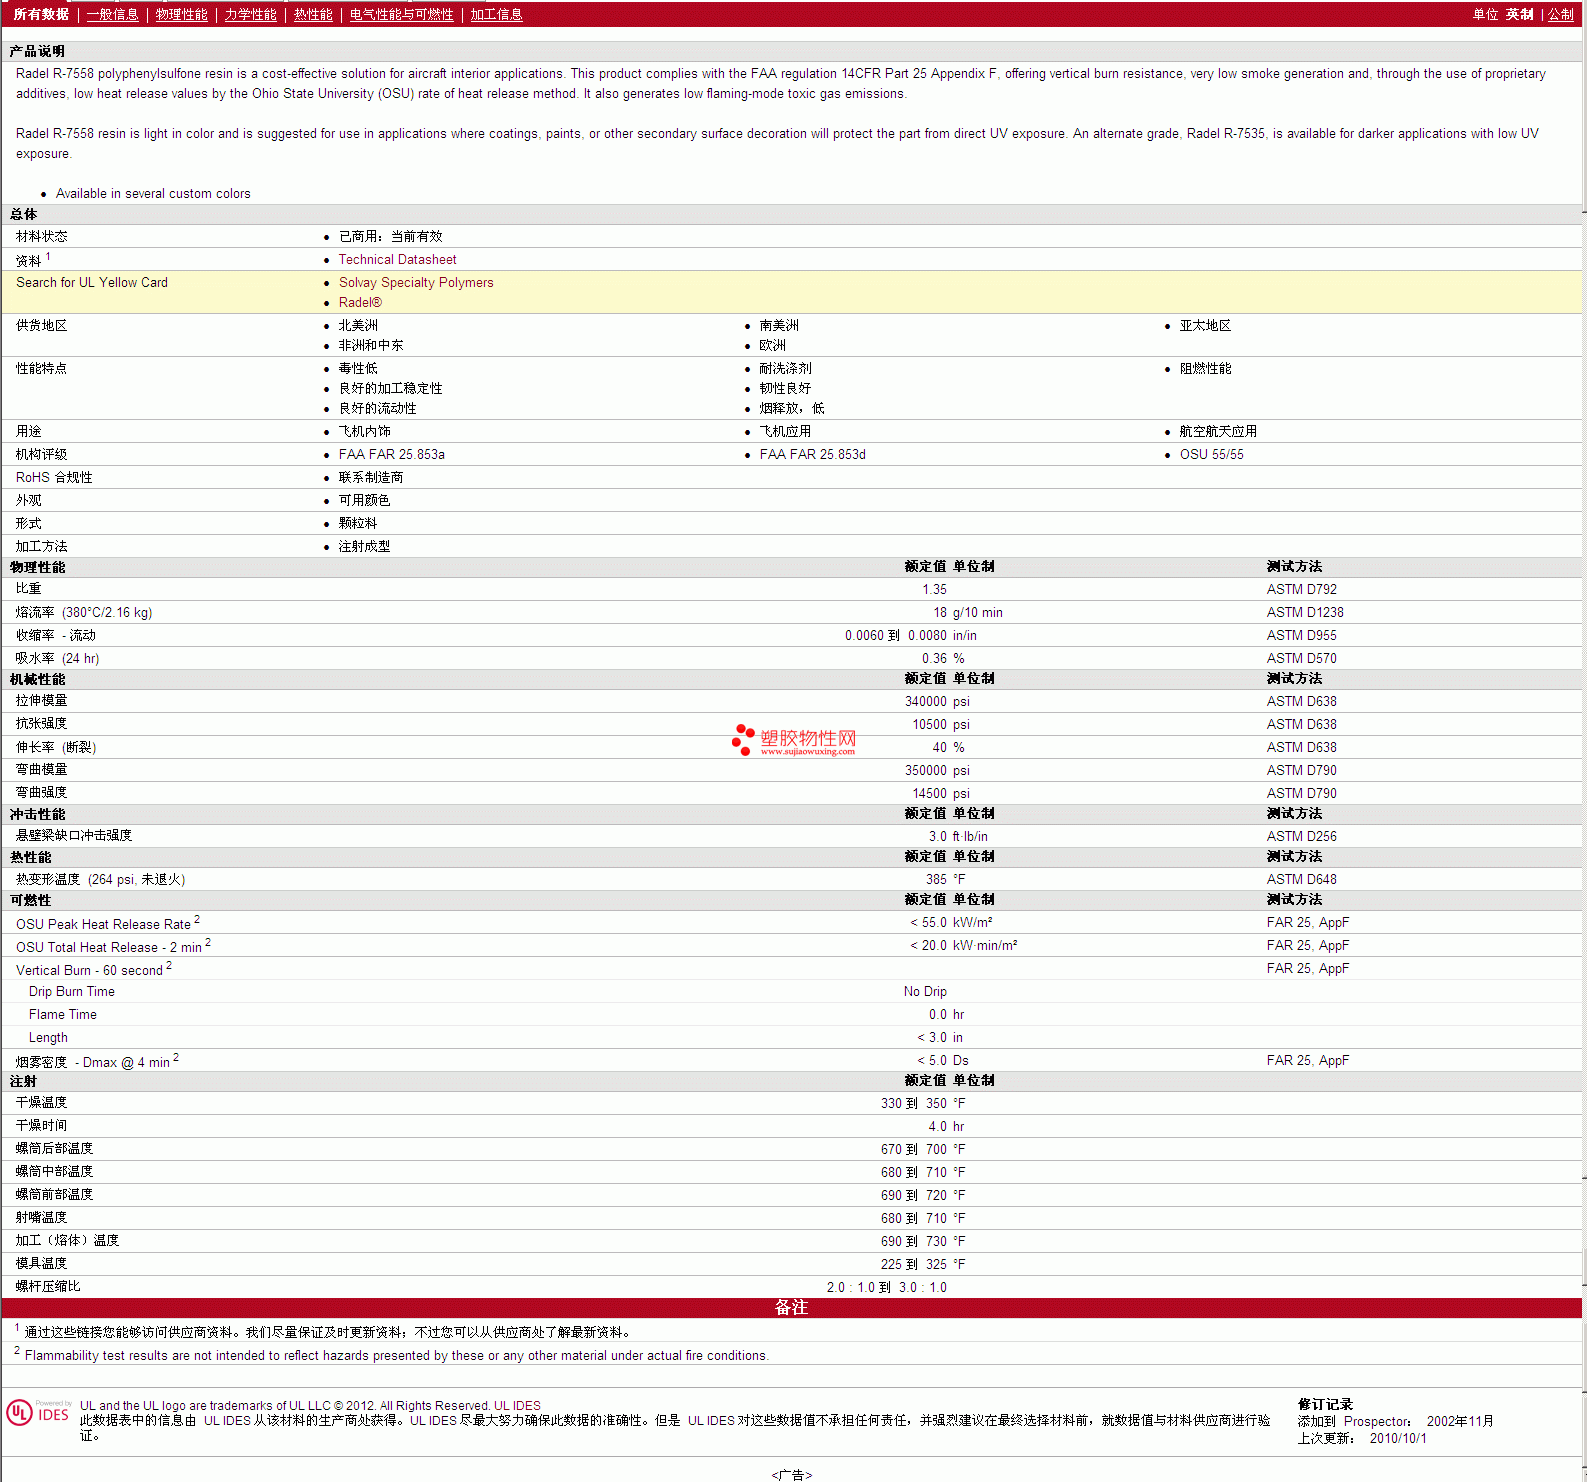This screenshot has width=1587, height=1482.
Task: Select the 热变形温度 value 385
Action: coord(936,879)
